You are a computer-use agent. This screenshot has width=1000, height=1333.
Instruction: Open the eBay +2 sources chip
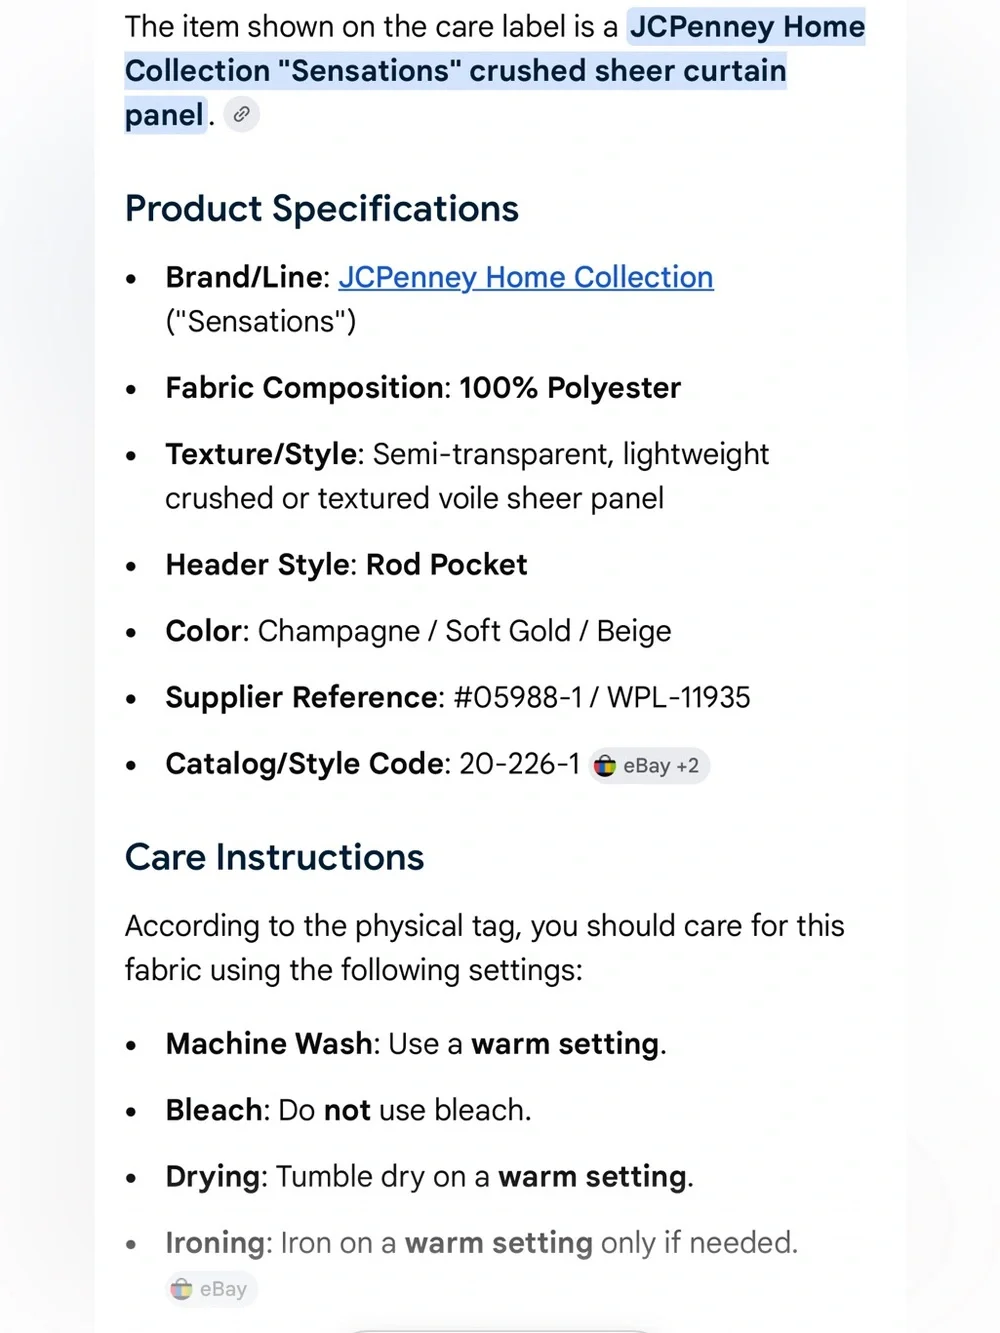[x=649, y=766]
